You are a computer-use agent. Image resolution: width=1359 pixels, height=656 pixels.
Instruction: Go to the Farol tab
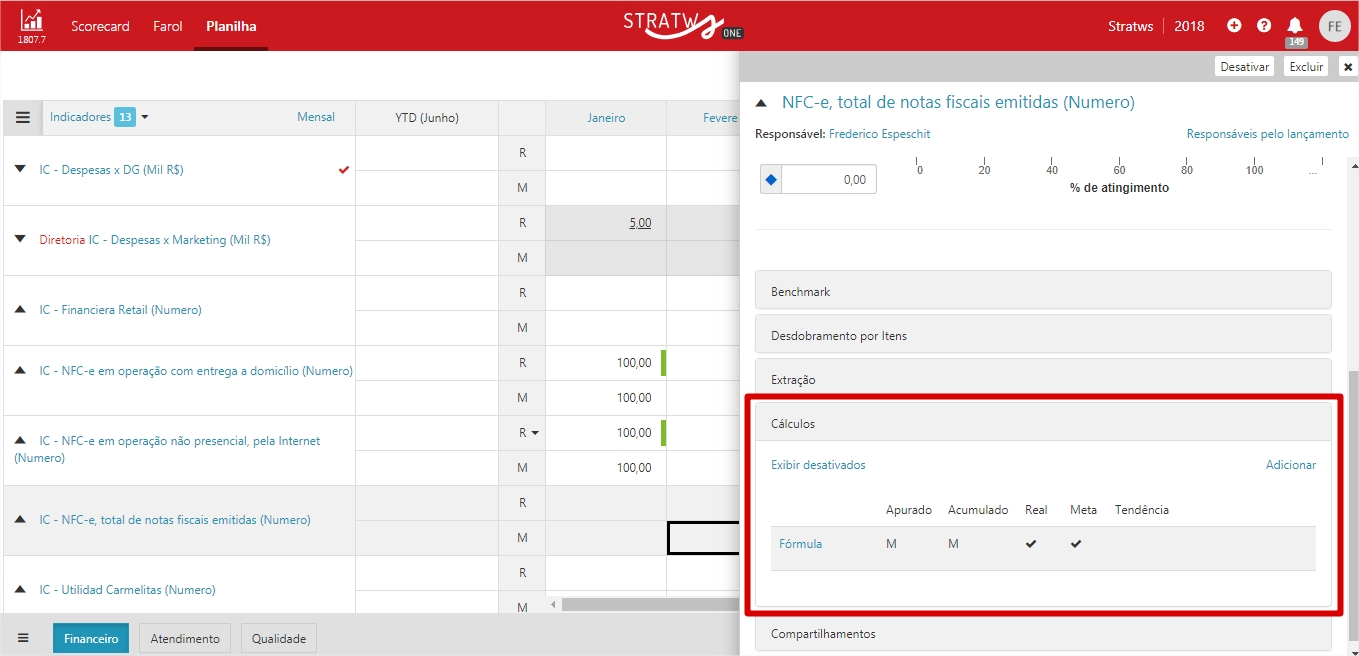click(168, 26)
